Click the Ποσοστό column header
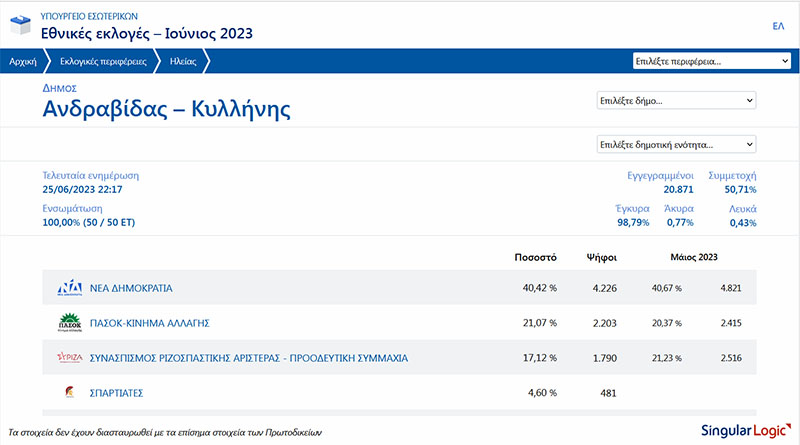800x445 pixels. coord(535,256)
